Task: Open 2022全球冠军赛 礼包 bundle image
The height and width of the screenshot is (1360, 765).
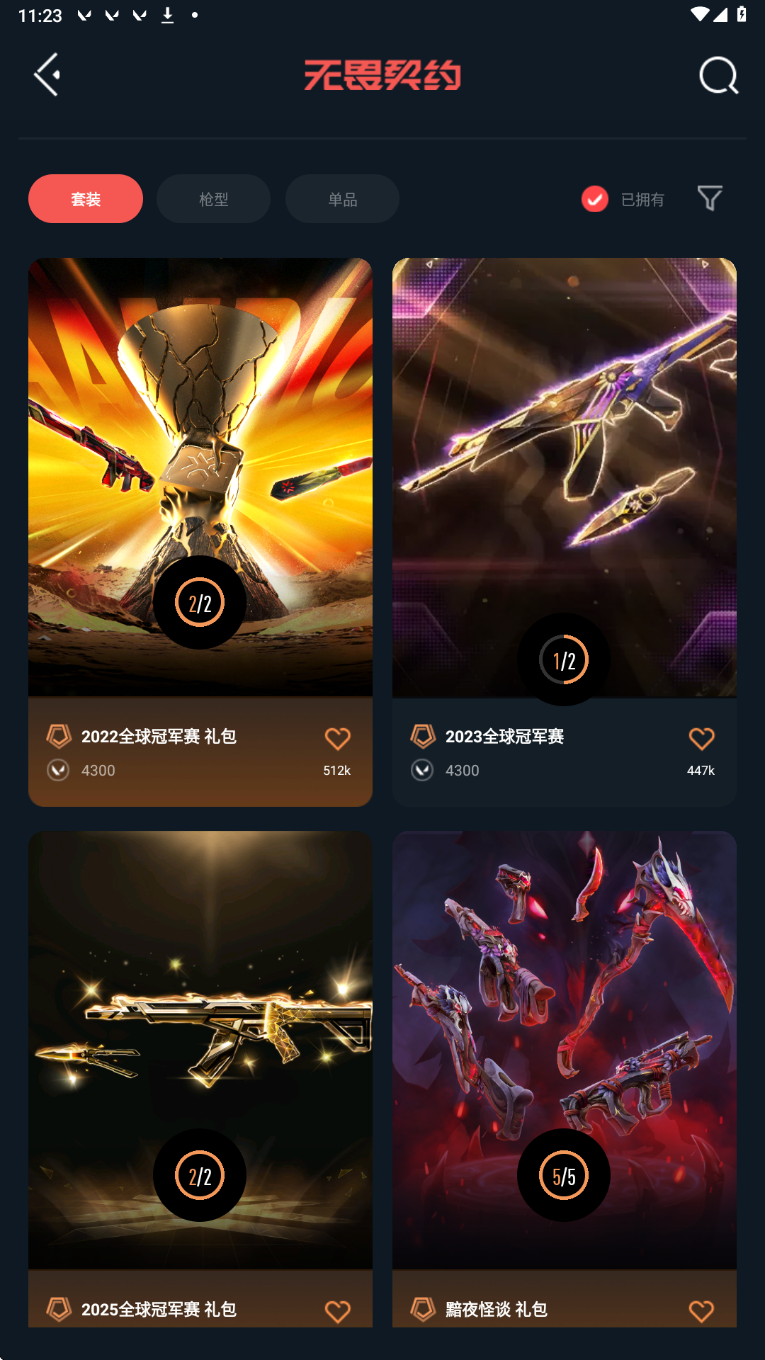Action: (200, 477)
